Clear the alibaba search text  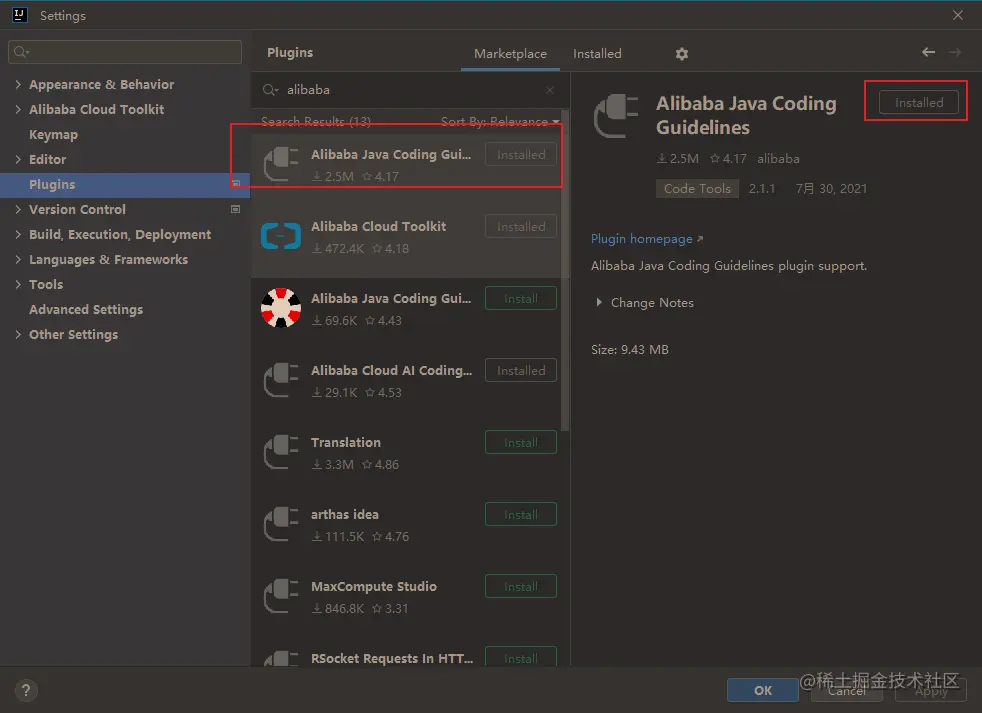(x=550, y=90)
